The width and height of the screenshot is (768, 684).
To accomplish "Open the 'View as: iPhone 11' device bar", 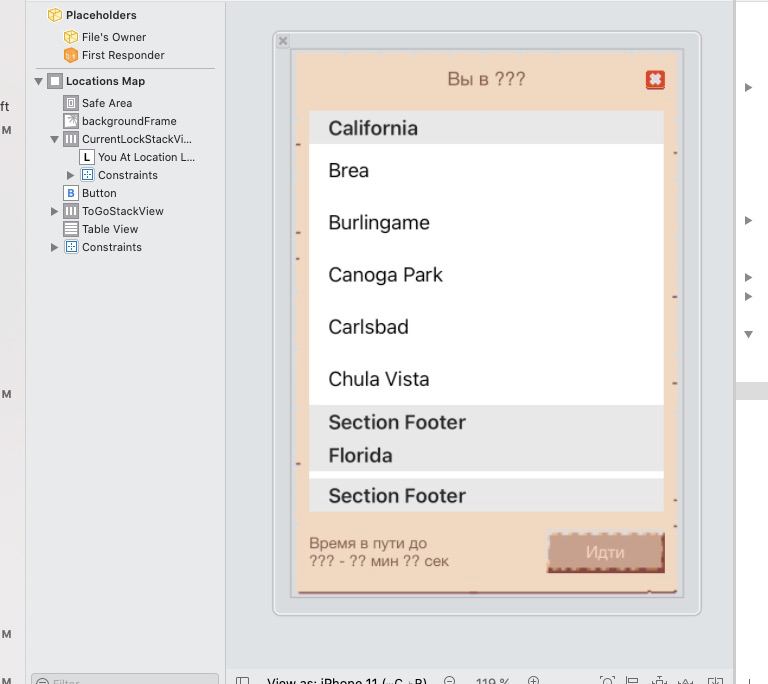I will coord(347,680).
